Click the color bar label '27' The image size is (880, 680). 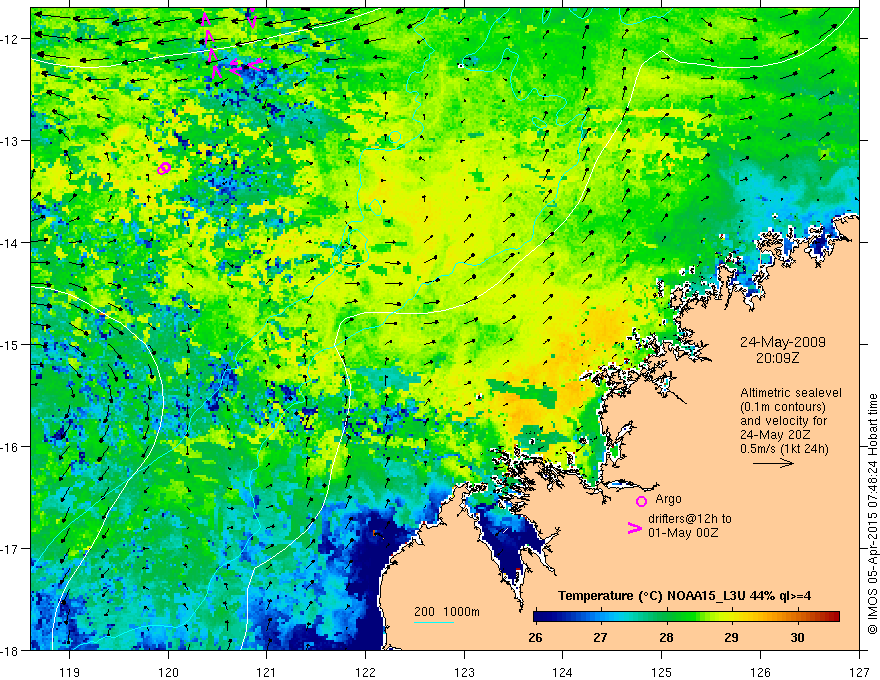601,637
